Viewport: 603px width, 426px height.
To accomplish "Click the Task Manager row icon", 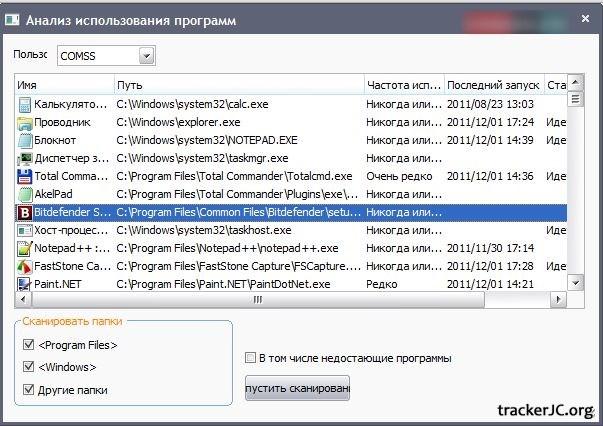I will click(25, 158).
